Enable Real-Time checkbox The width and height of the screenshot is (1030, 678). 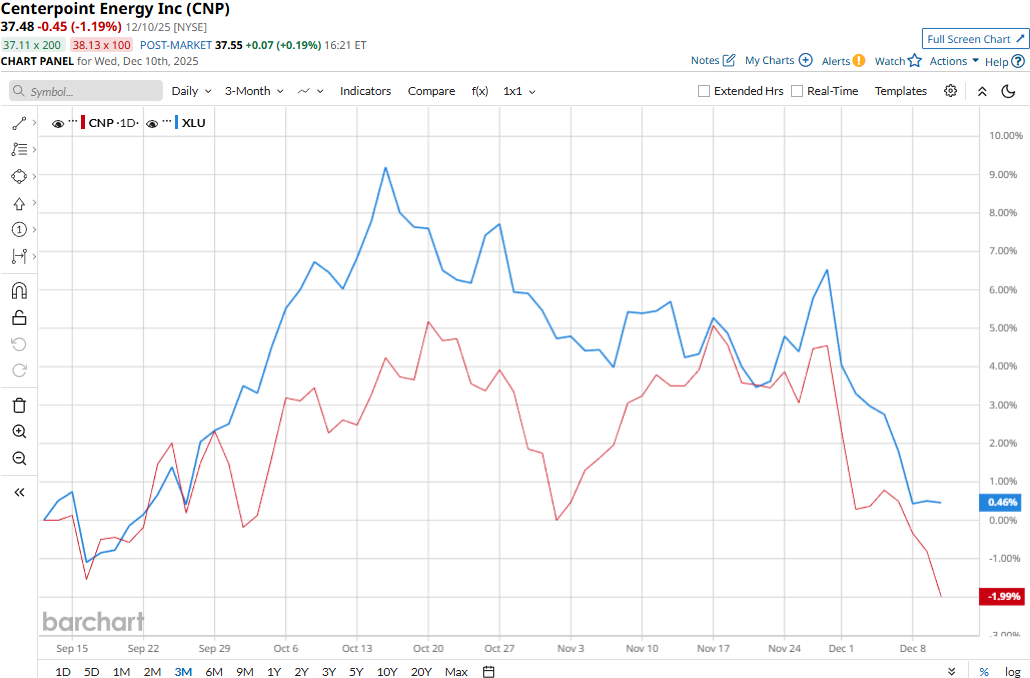coord(797,91)
